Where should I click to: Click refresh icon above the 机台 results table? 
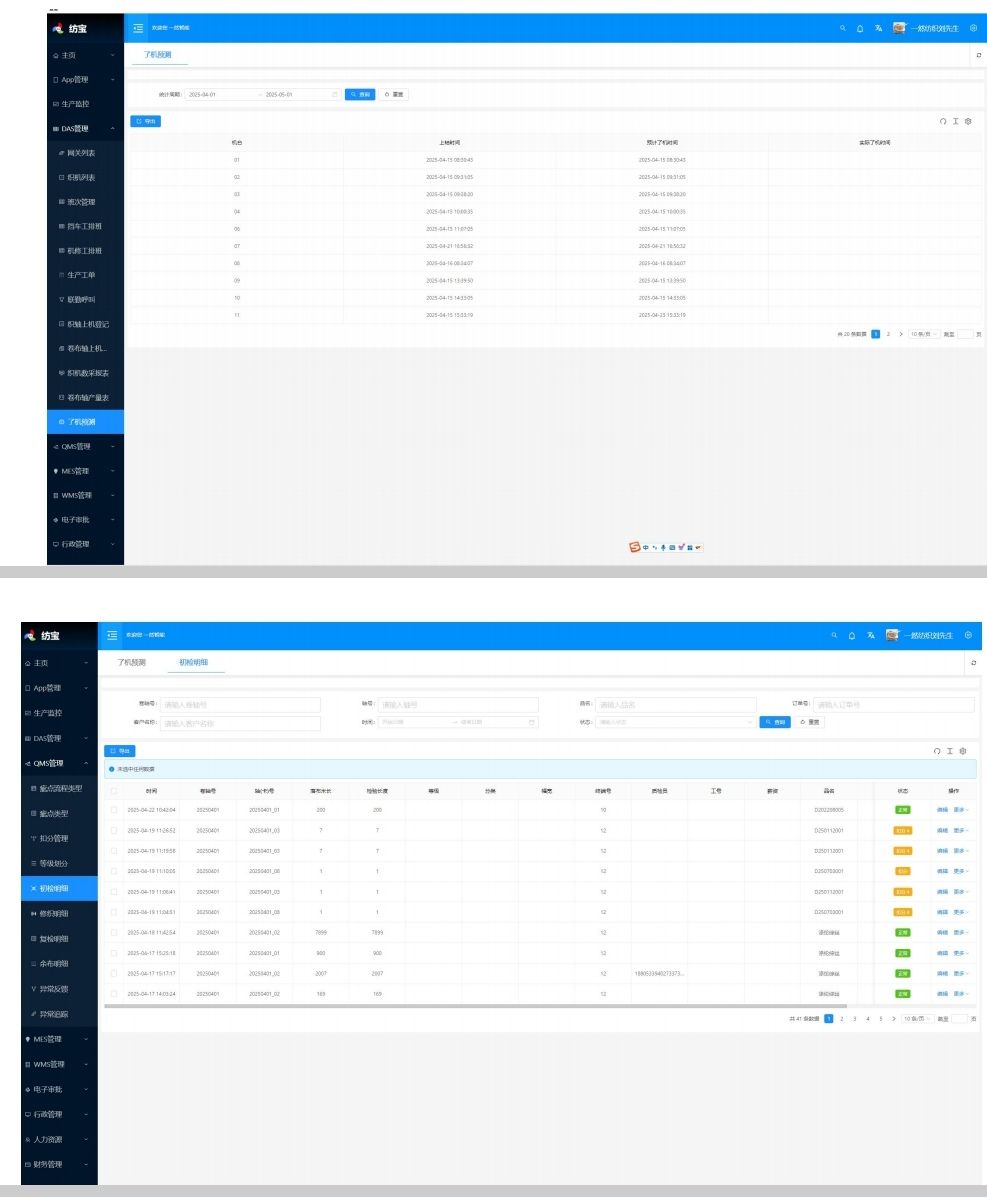coord(942,121)
